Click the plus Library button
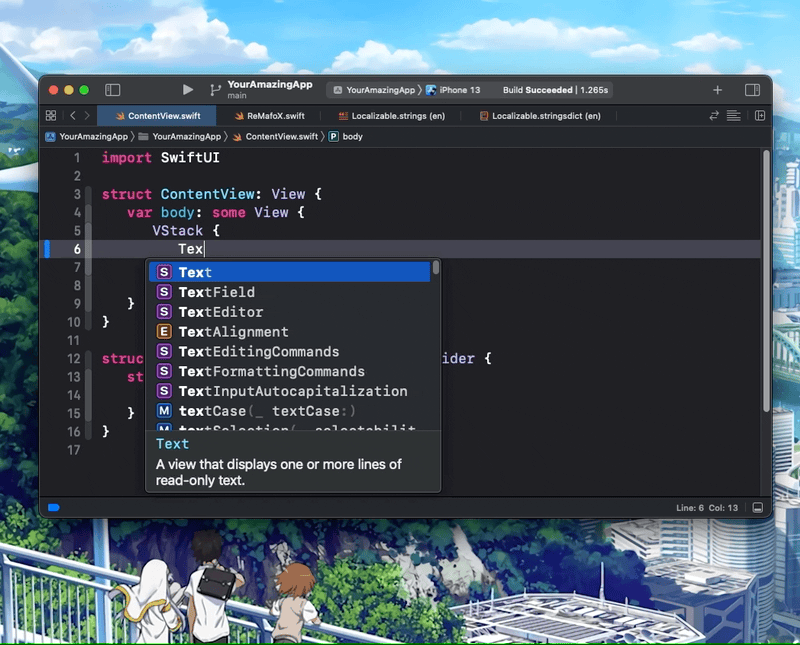 pyautogui.click(x=717, y=90)
